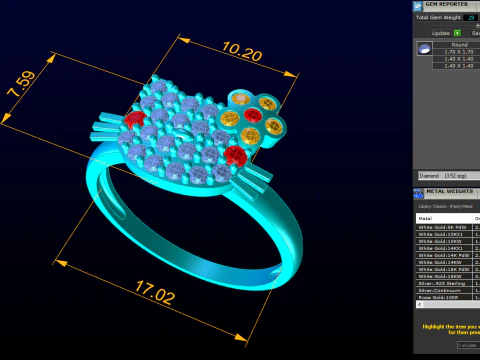Click the green arrow icon beside Update
This screenshot has height=360, width=480.
click(458, 33)
